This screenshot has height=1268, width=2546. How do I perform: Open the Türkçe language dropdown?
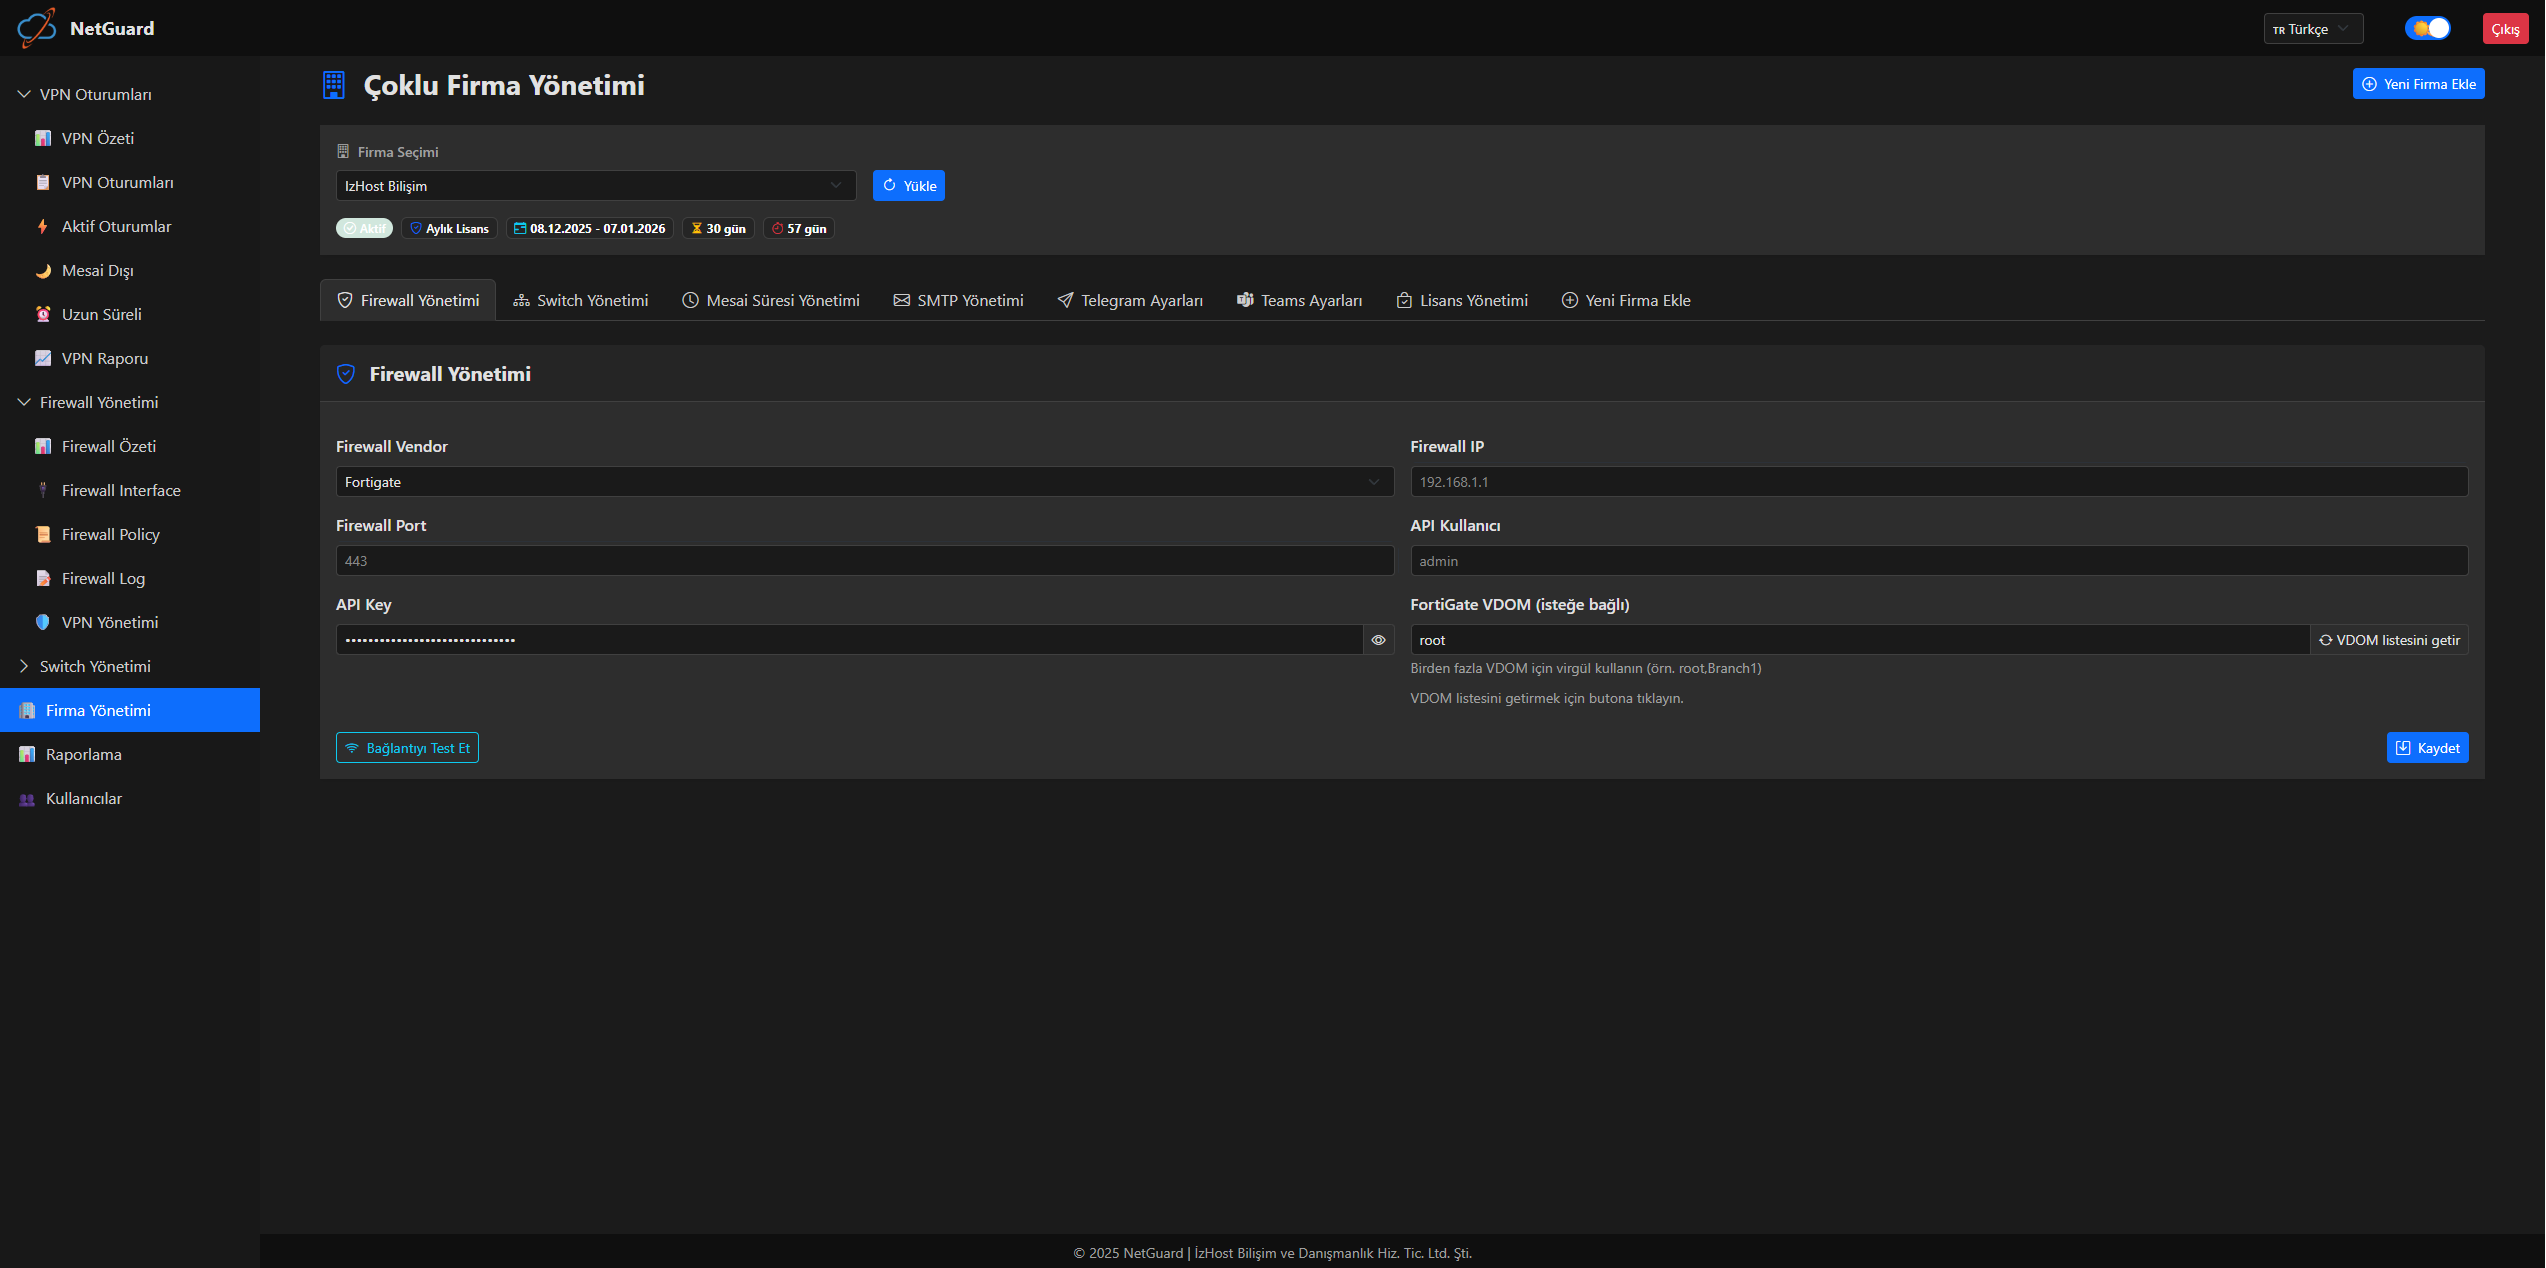click(2312, 29)
